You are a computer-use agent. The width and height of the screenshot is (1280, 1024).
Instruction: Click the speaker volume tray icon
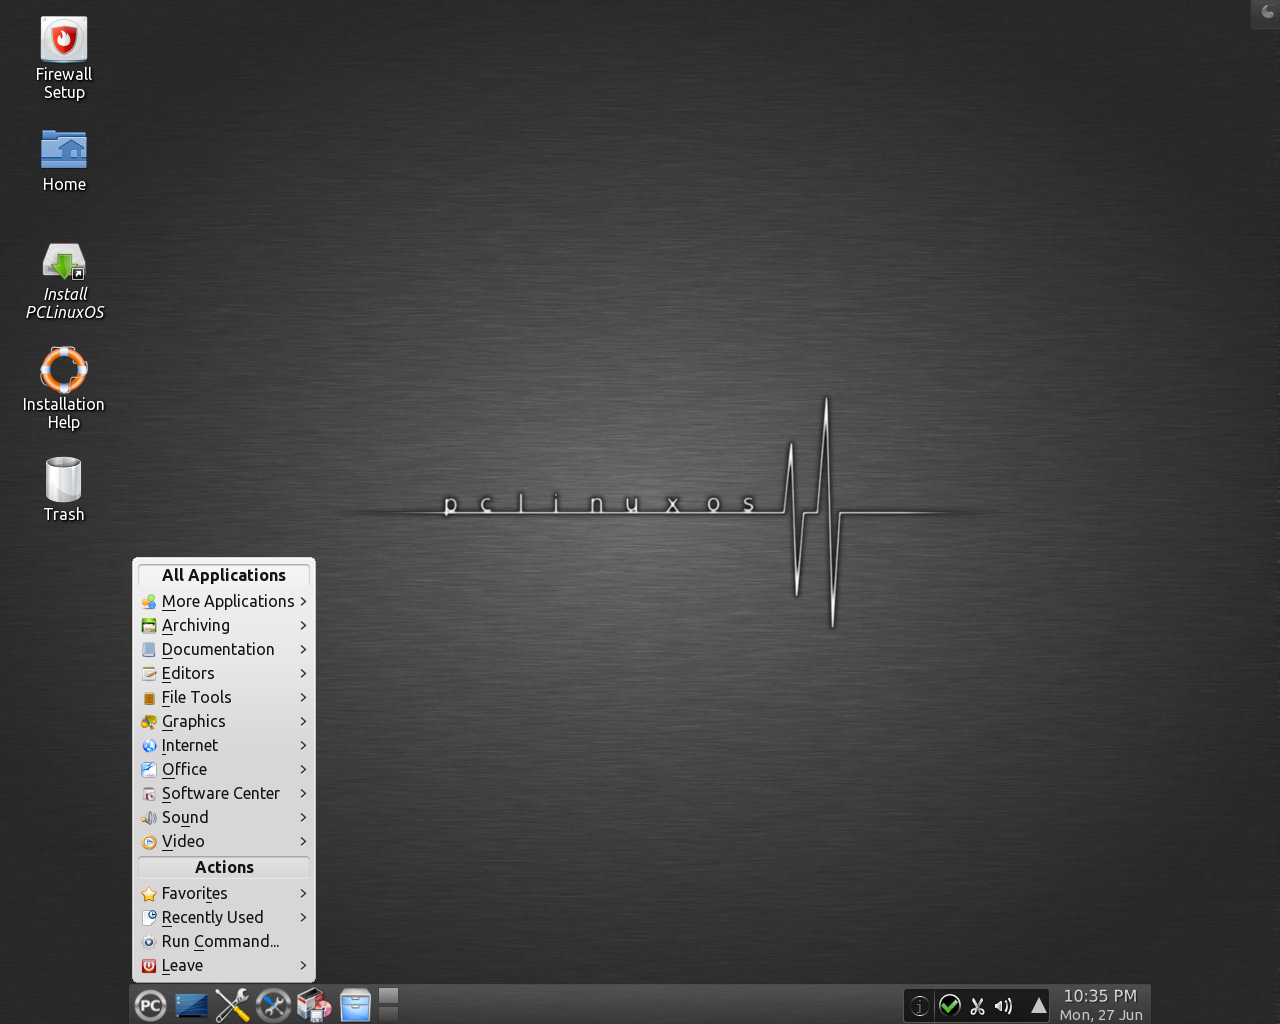[x=1003, y=1006]
